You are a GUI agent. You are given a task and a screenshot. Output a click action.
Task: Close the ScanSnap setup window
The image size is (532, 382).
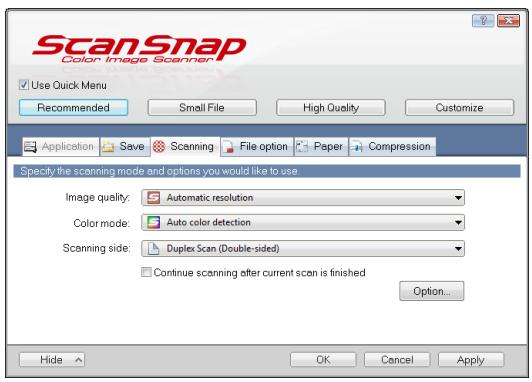(508, 21)
